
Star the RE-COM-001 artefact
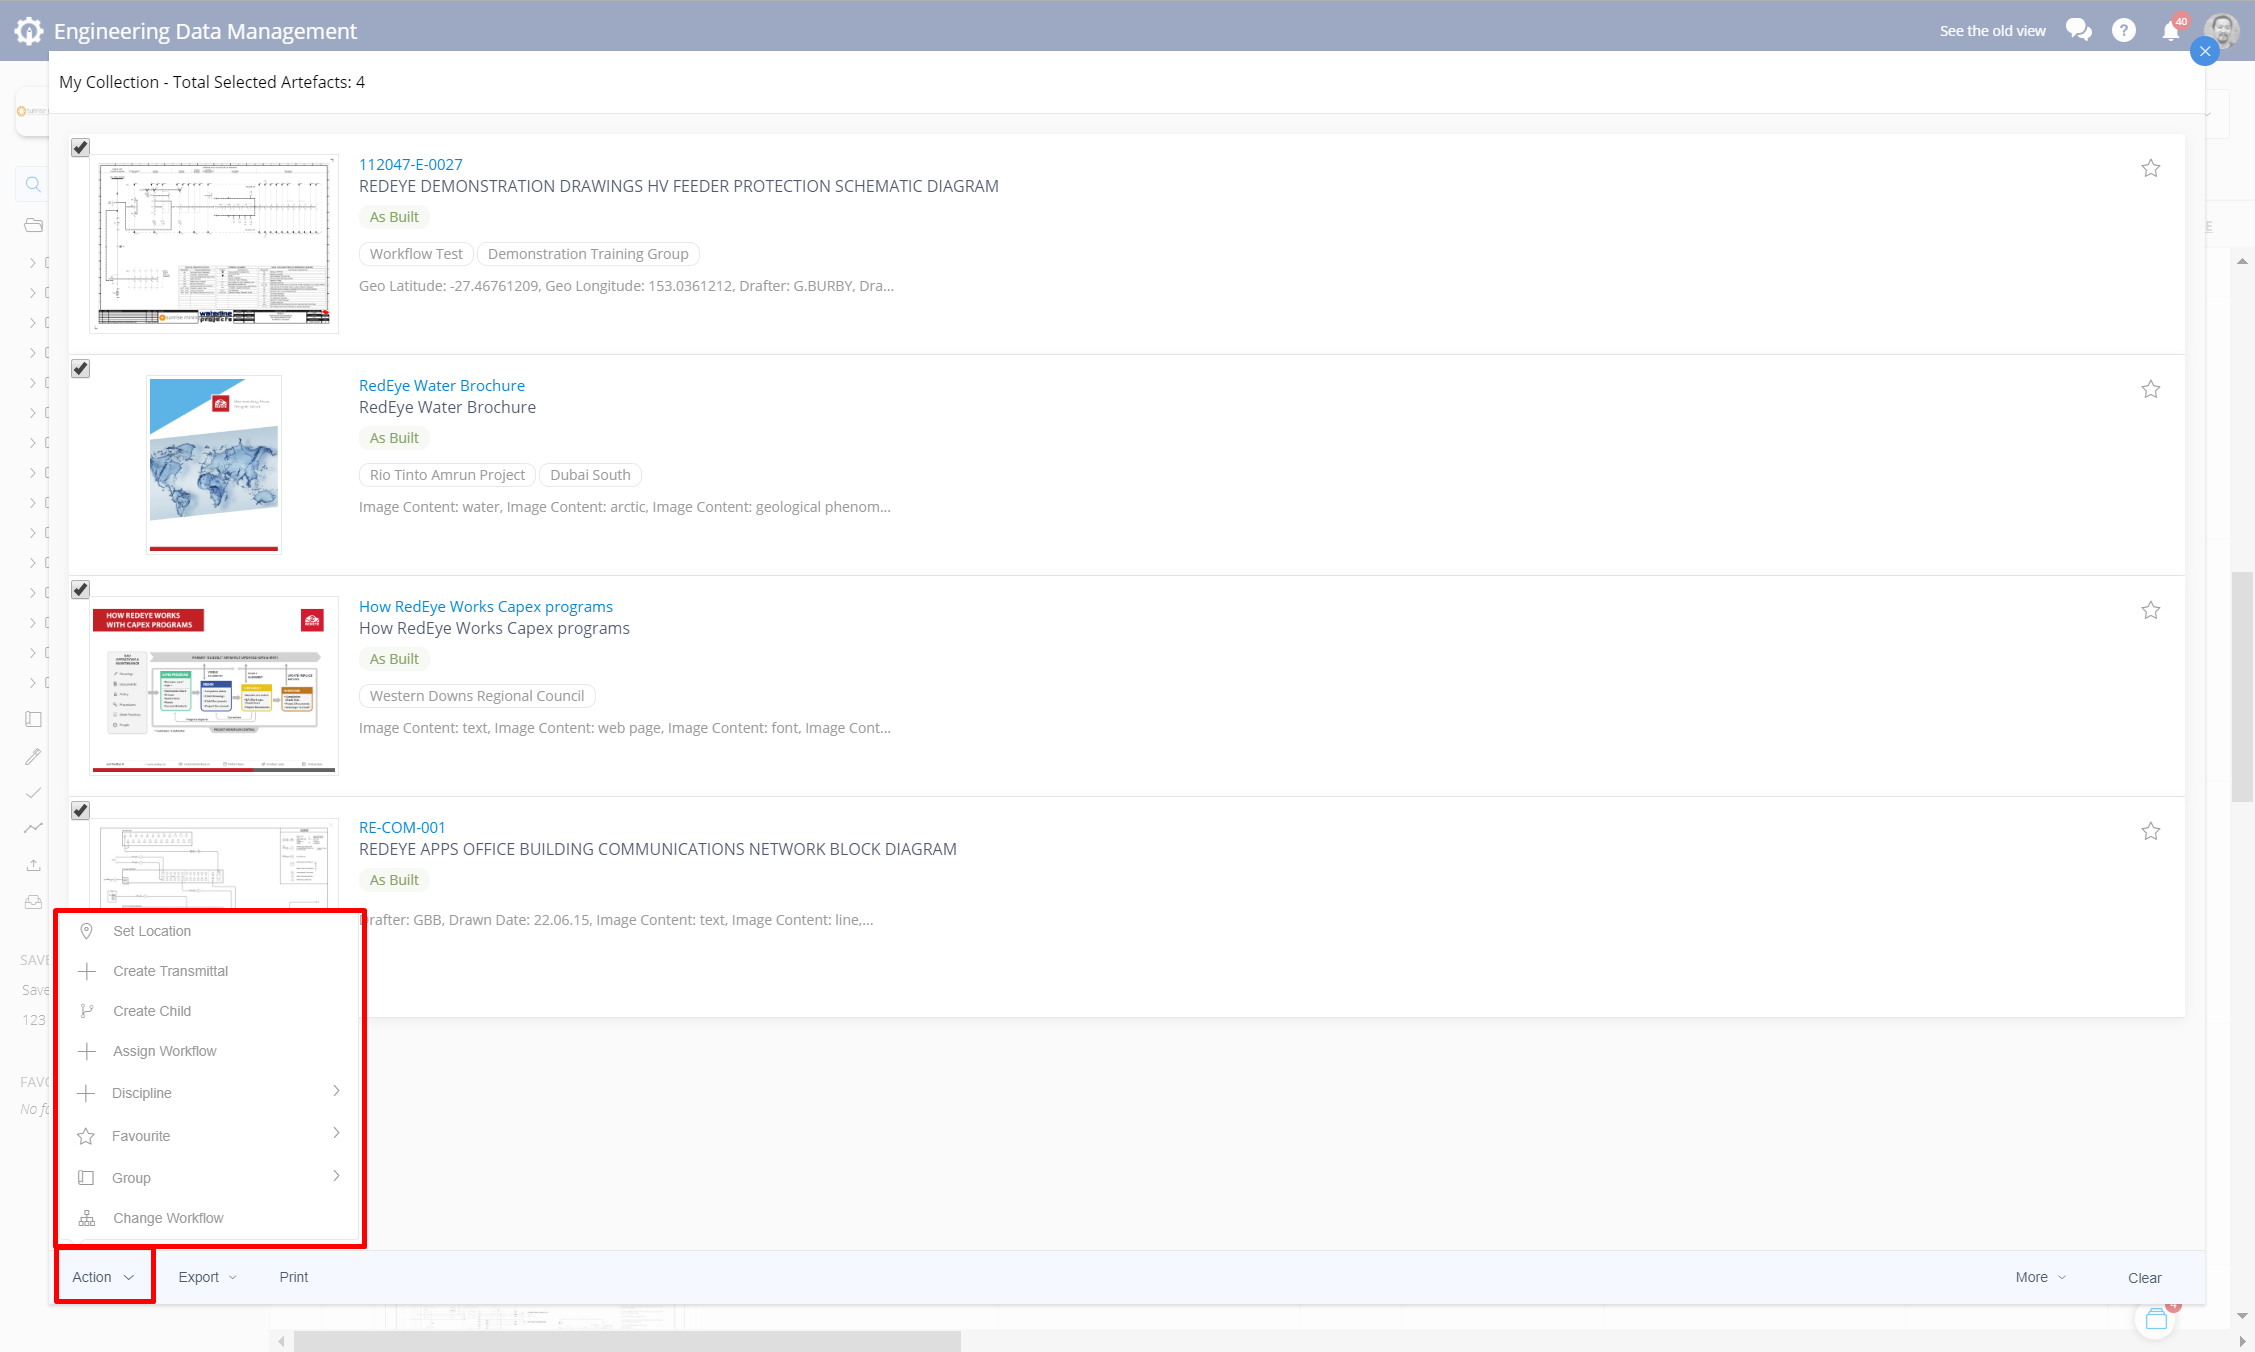pos(2151,831)
